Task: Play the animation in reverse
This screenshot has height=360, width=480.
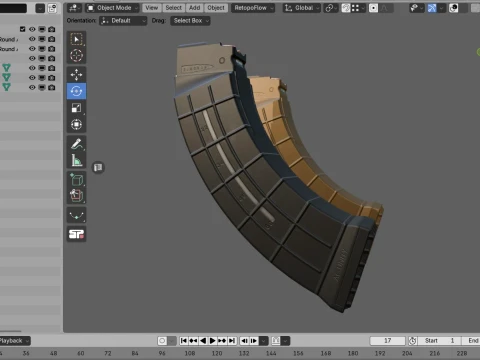Action: point(203,341)
